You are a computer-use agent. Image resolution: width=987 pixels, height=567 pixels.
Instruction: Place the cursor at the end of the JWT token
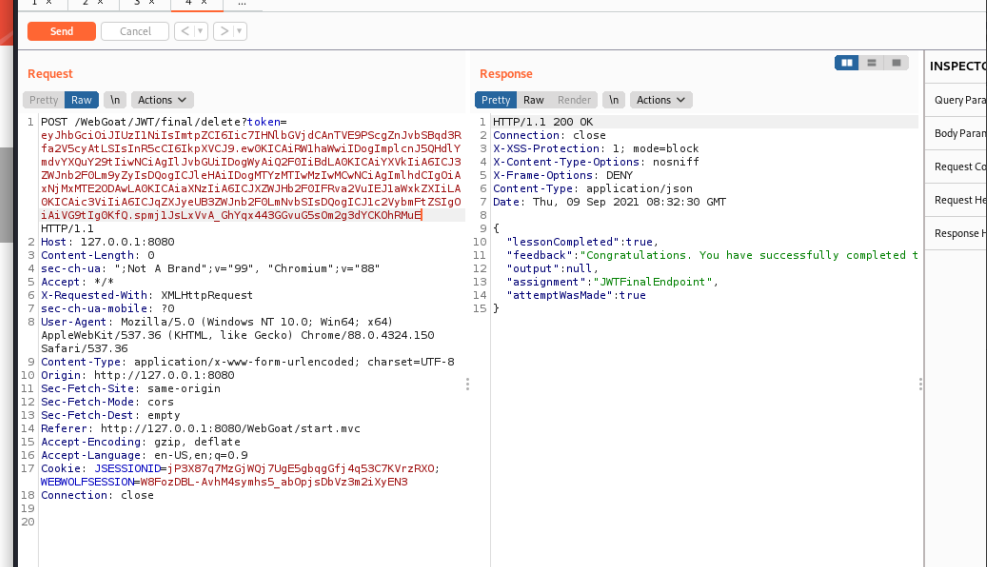[x=422, y=215]
